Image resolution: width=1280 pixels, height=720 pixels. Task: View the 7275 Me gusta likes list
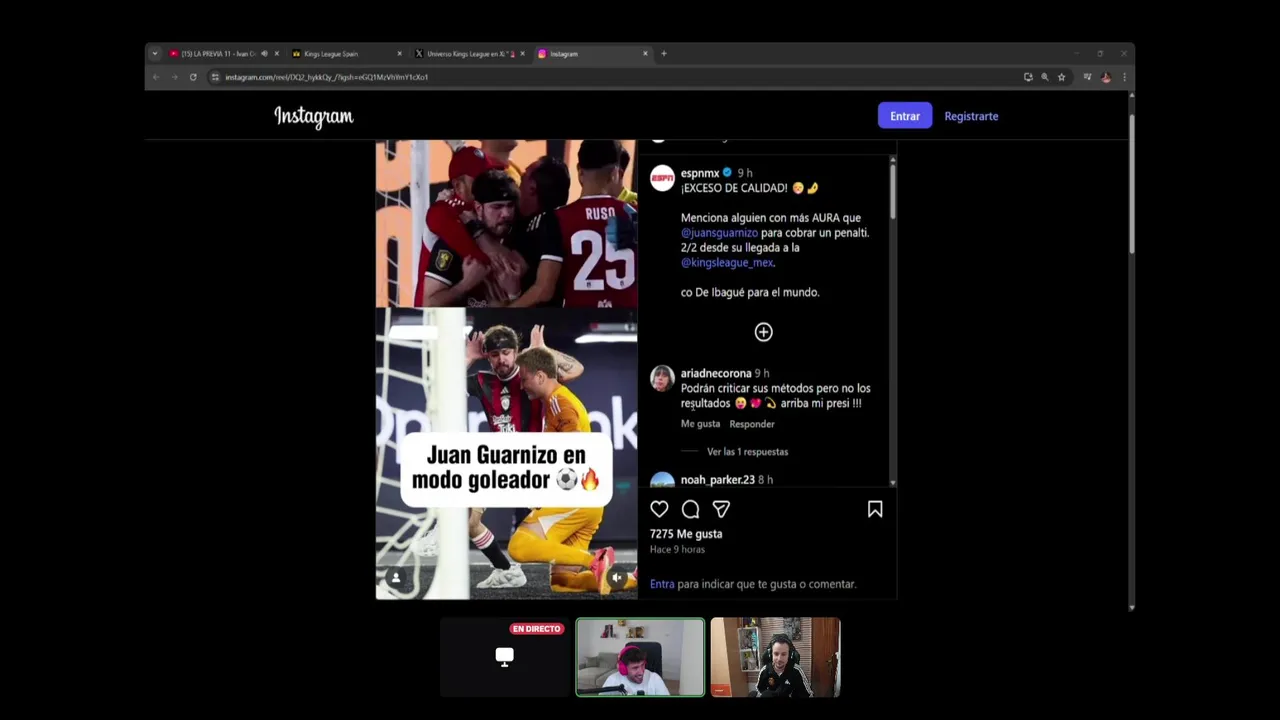point(686,534)
